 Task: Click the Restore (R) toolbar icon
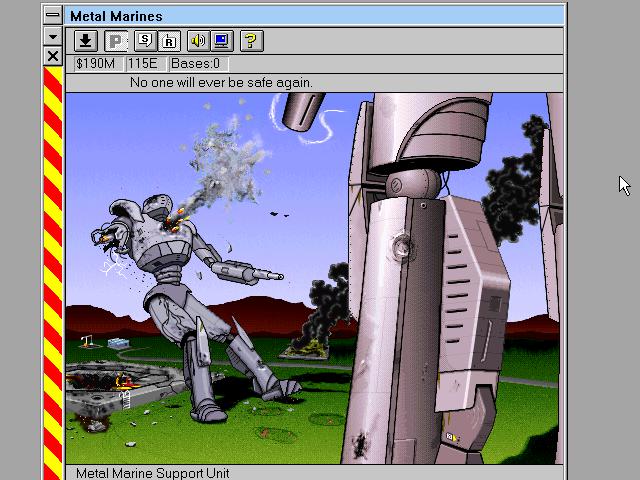click(169, 41)
